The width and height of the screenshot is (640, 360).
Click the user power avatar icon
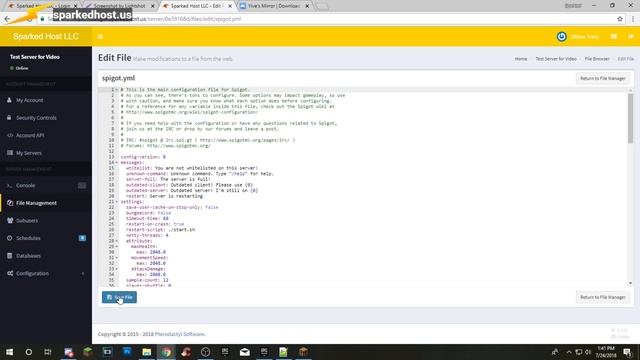point(562,36)
